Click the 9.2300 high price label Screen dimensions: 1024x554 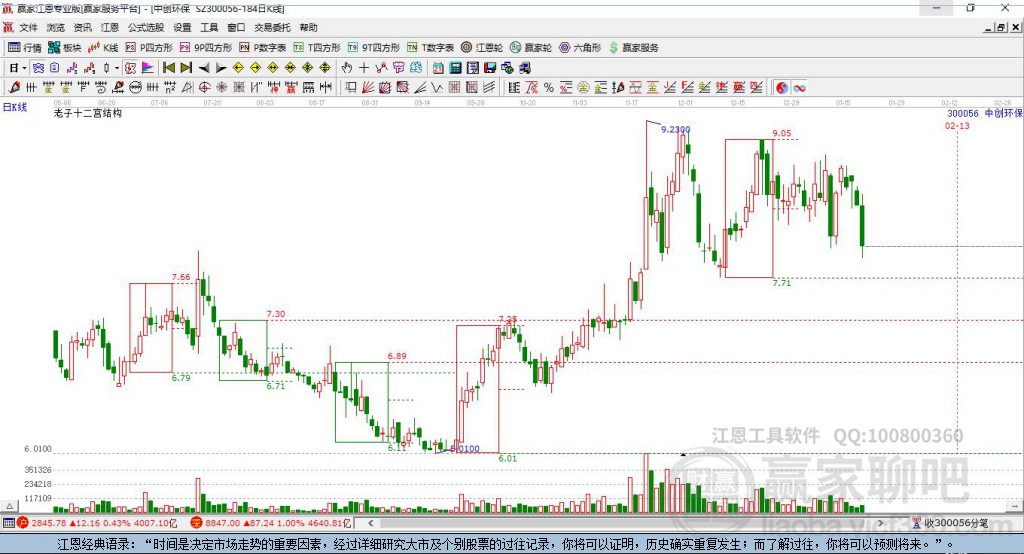(x=675, y=129)
